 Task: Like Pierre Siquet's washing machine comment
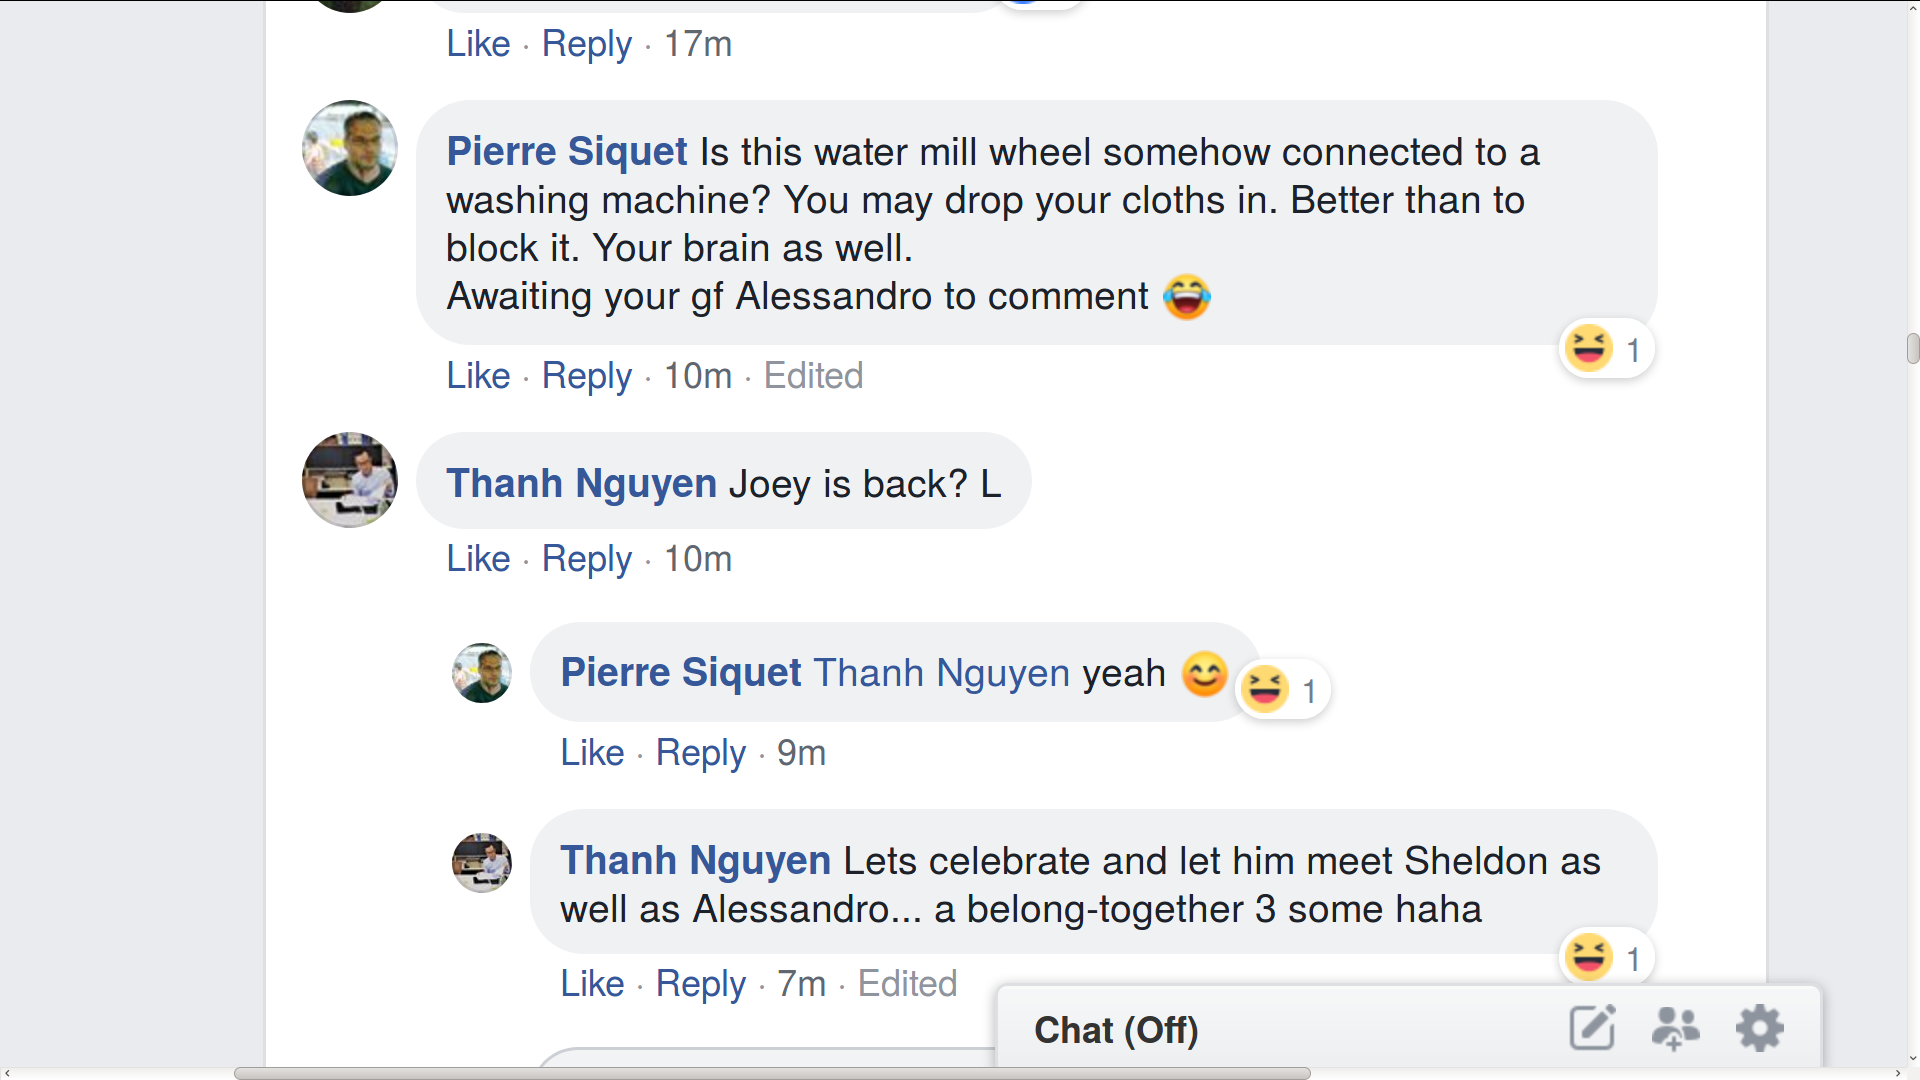[477, 375]
